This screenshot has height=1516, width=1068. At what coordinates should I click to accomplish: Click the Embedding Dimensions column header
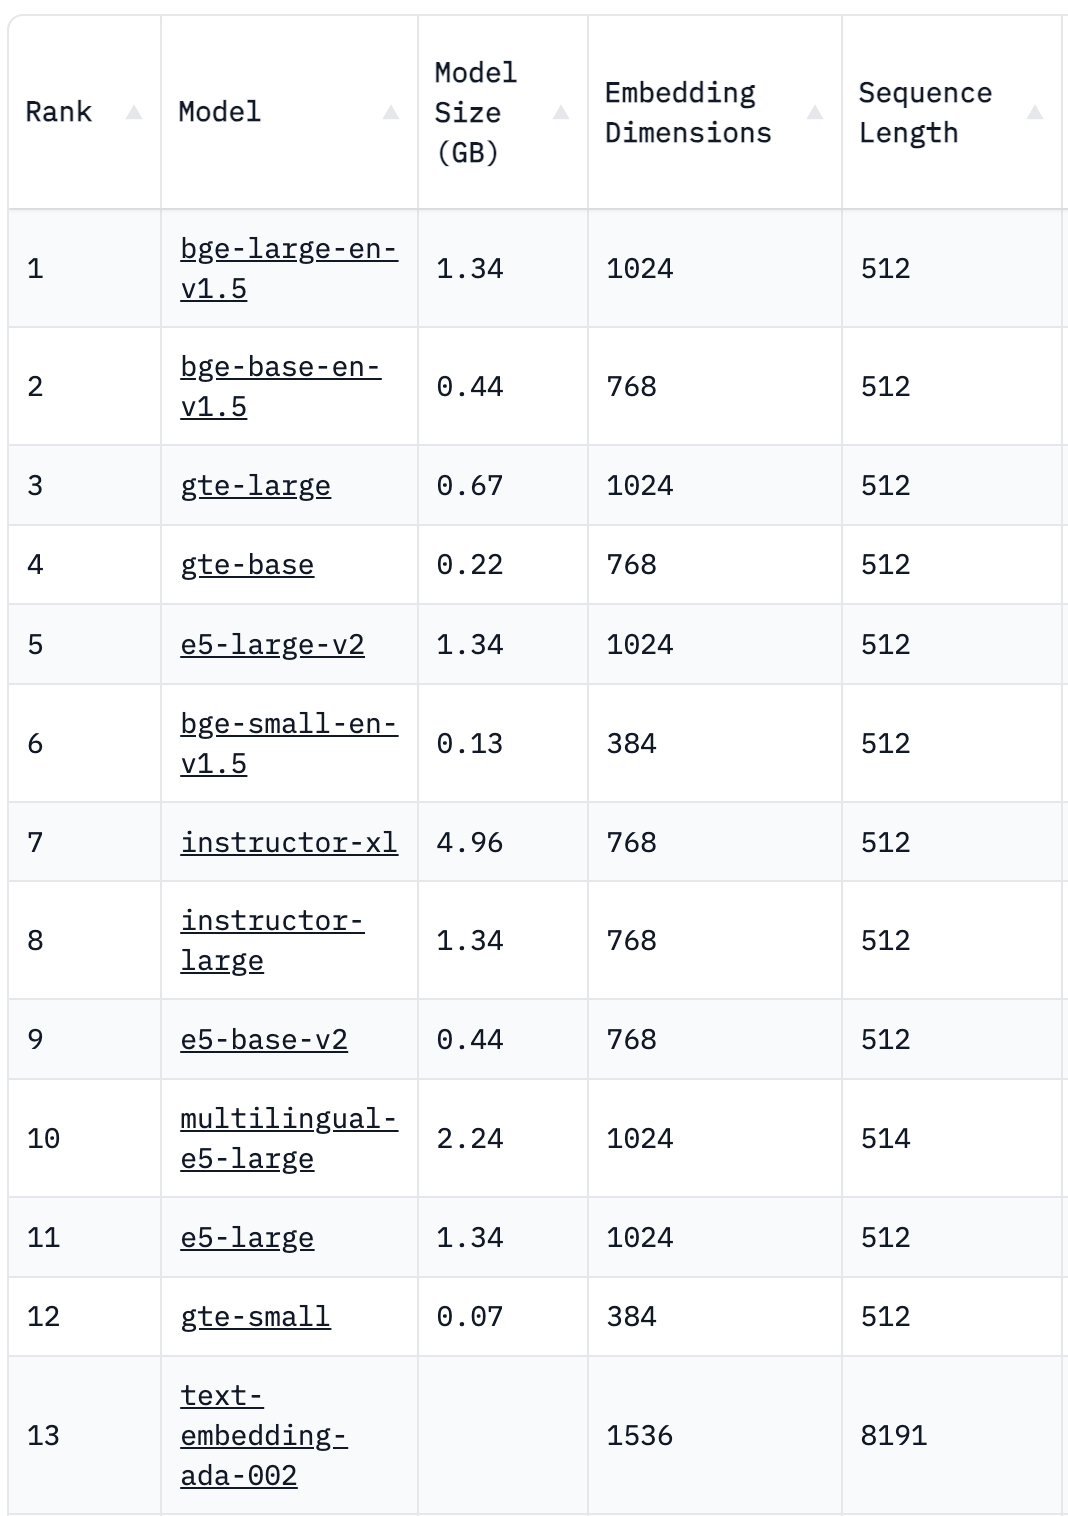(x=688, y=113)
